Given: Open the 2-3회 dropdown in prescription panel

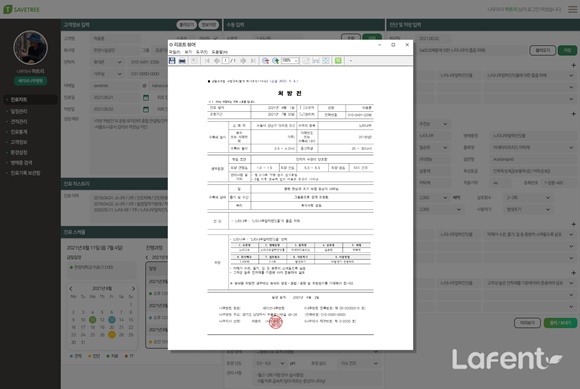Looking at the screenshot, I should point(527,198).
